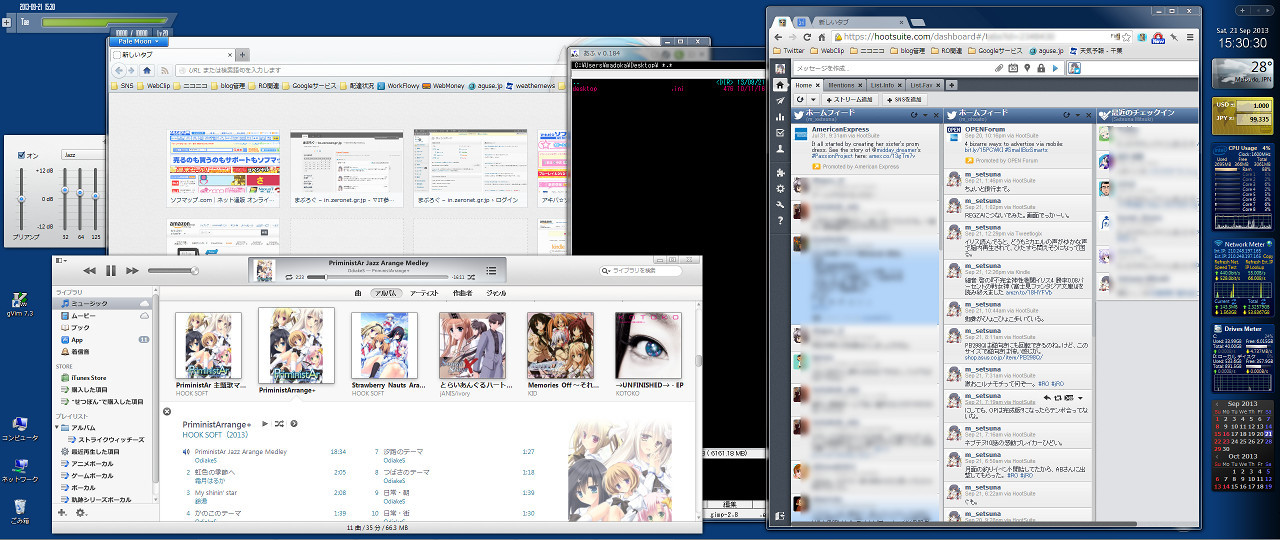The width and height of the screenshot is (1280, 540).
Task: Toggle repeat in iTunes now-playing display
Action: (x=288, y=275)
